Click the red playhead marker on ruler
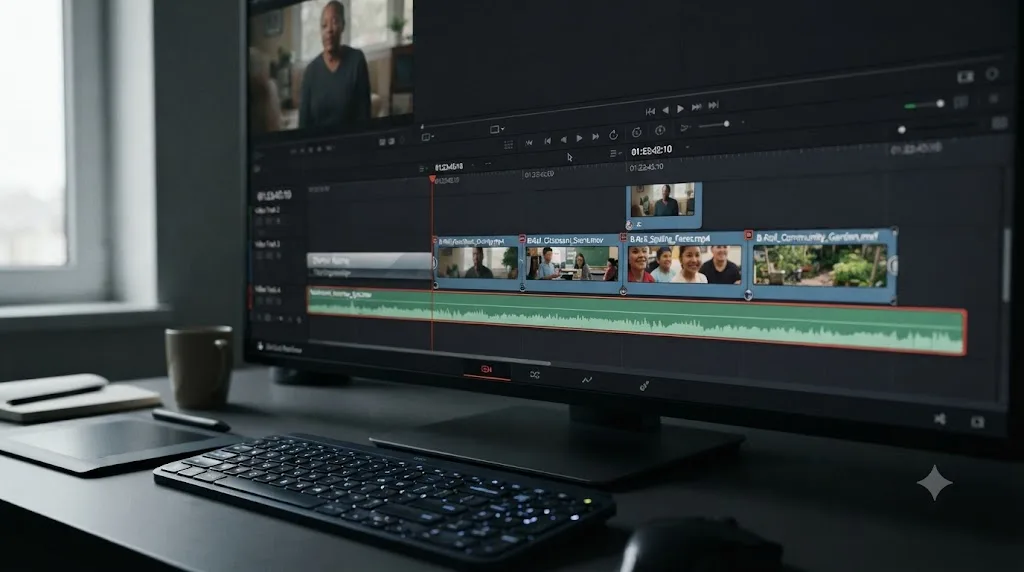This screenshot has height=572, width=1024. click(x=432, y=179)
